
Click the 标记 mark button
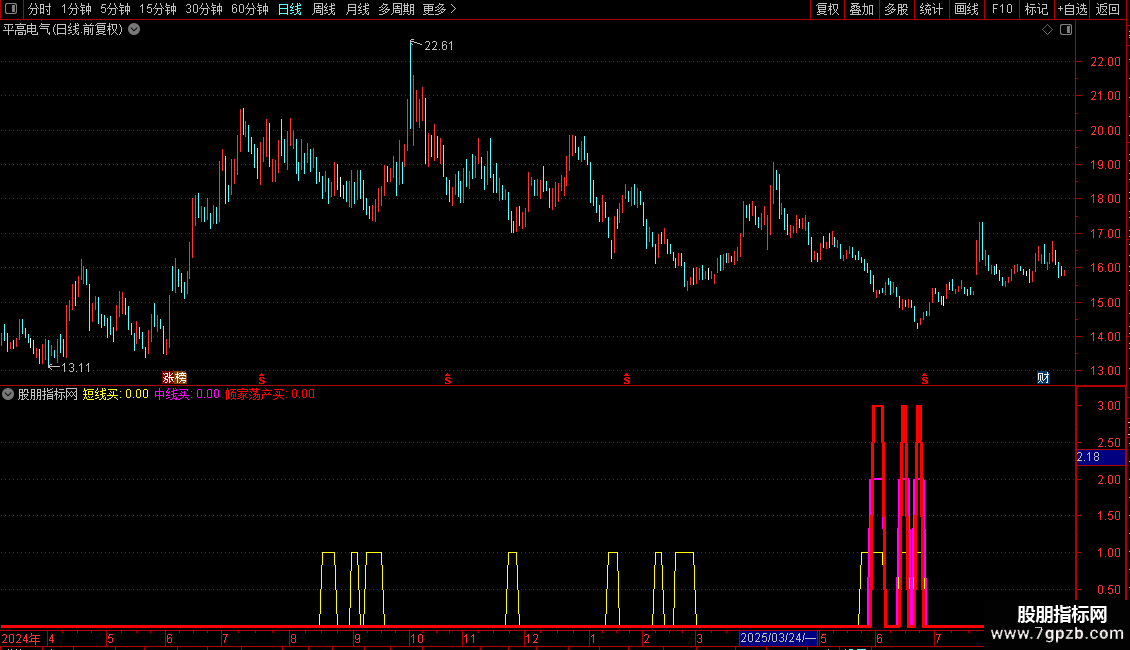tap(1036, 9)
